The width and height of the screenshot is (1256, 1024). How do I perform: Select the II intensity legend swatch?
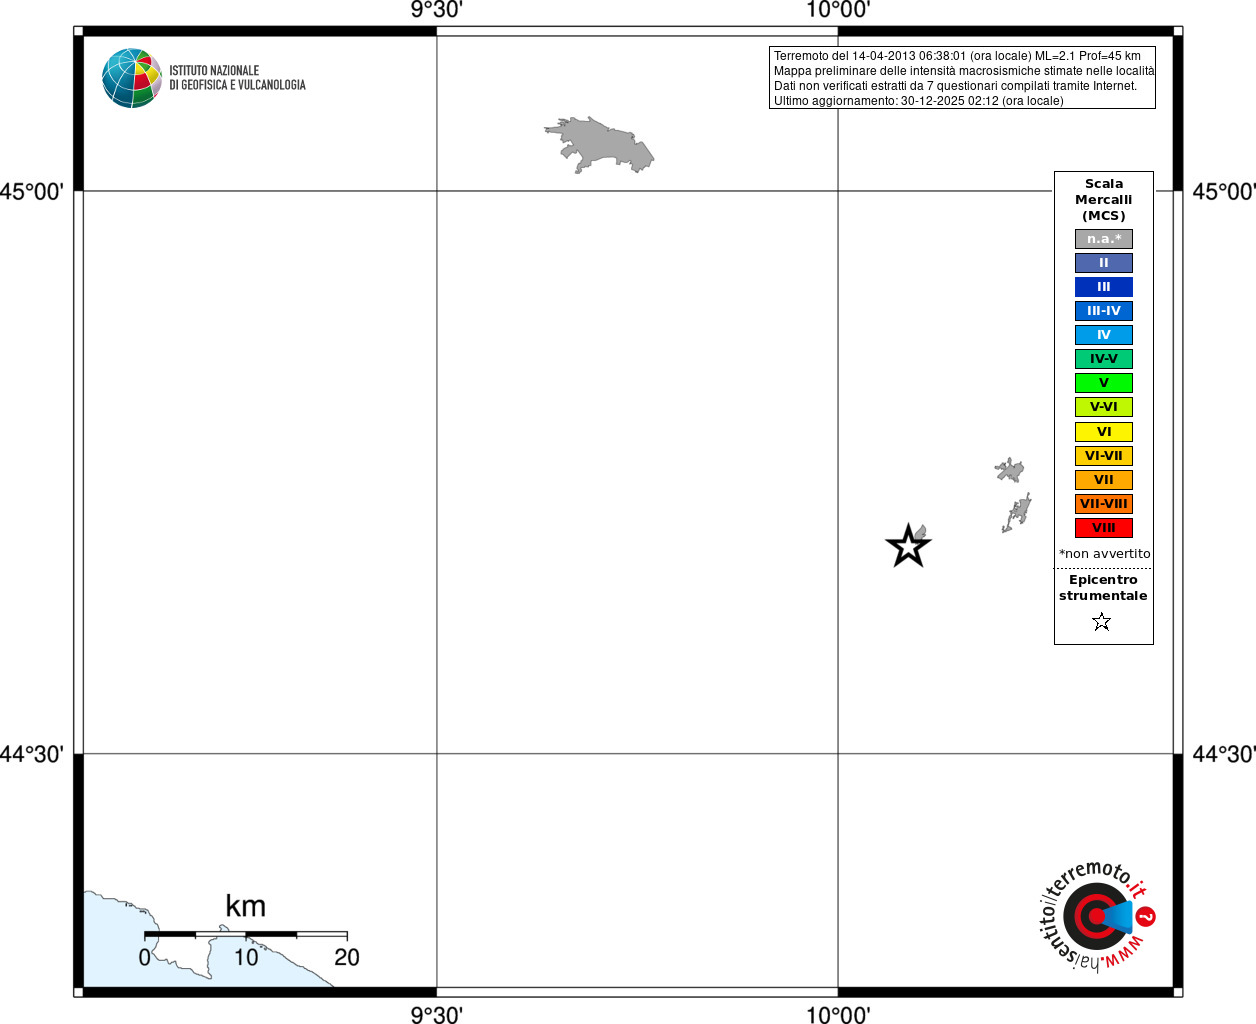point(1104,263)
